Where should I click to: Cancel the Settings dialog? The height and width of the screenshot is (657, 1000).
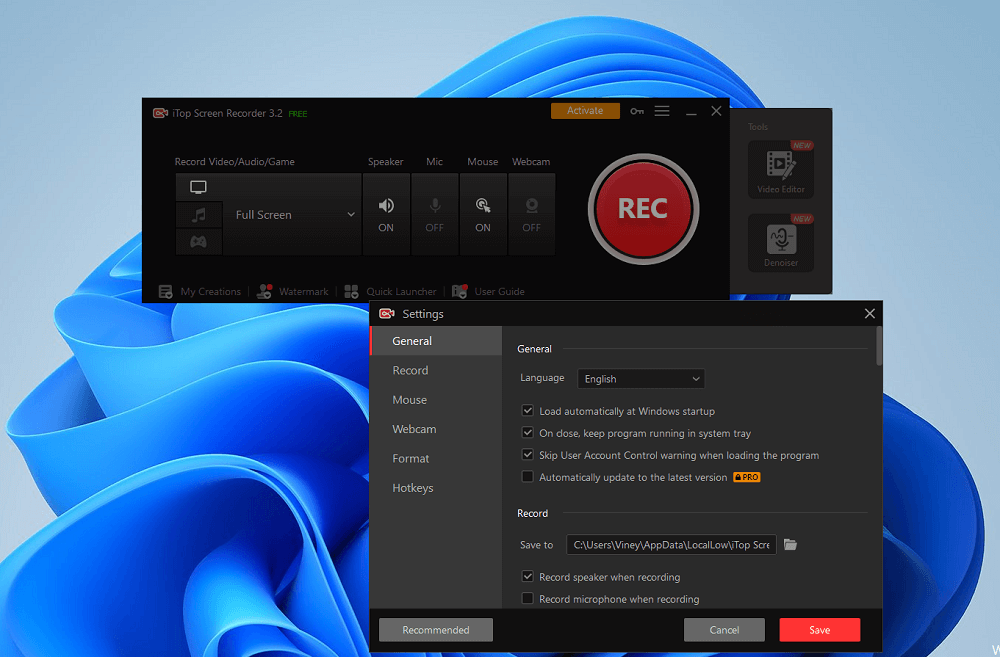point(724,630)
